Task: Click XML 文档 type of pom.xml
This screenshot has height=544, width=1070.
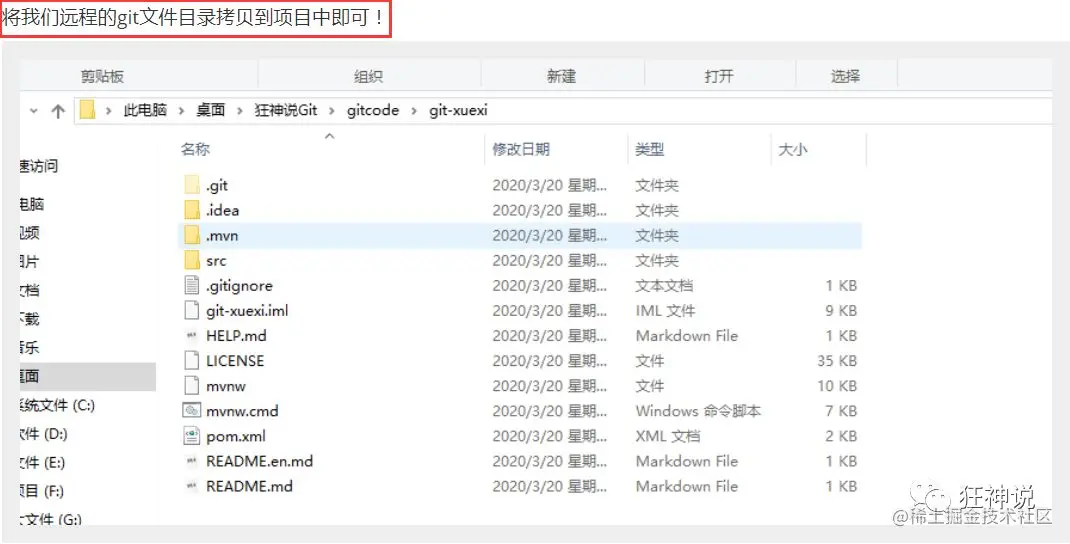Action: 667,436
